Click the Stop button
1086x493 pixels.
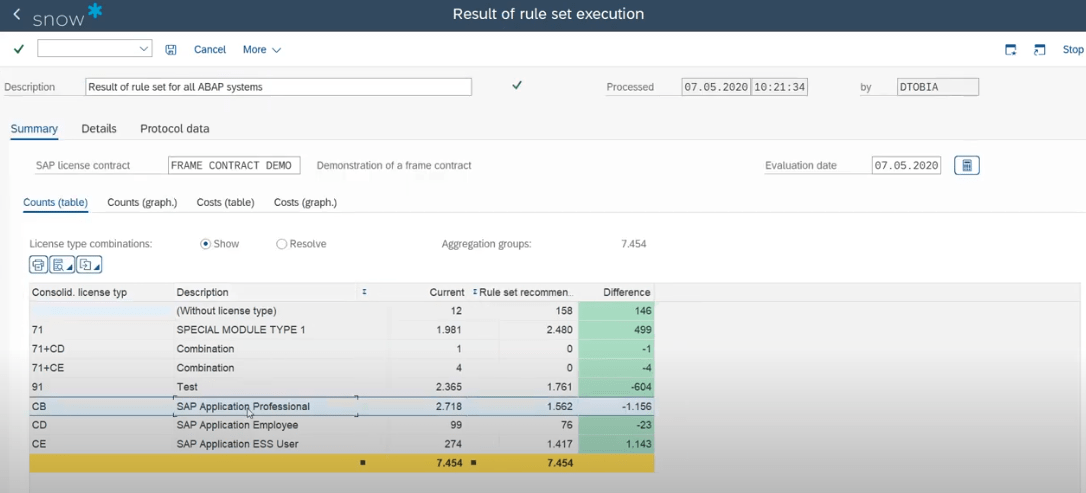1073,50
